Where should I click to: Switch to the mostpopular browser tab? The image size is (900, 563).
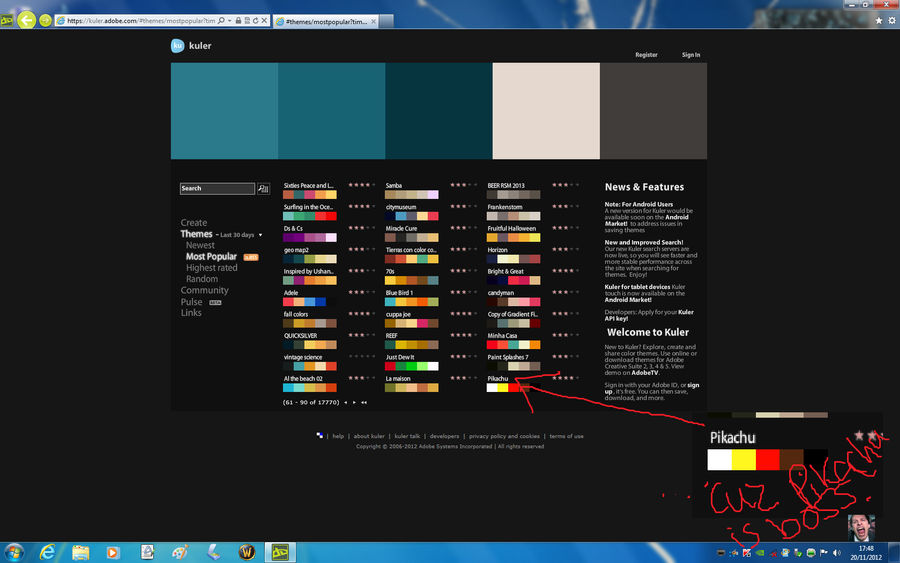[325, 21]
